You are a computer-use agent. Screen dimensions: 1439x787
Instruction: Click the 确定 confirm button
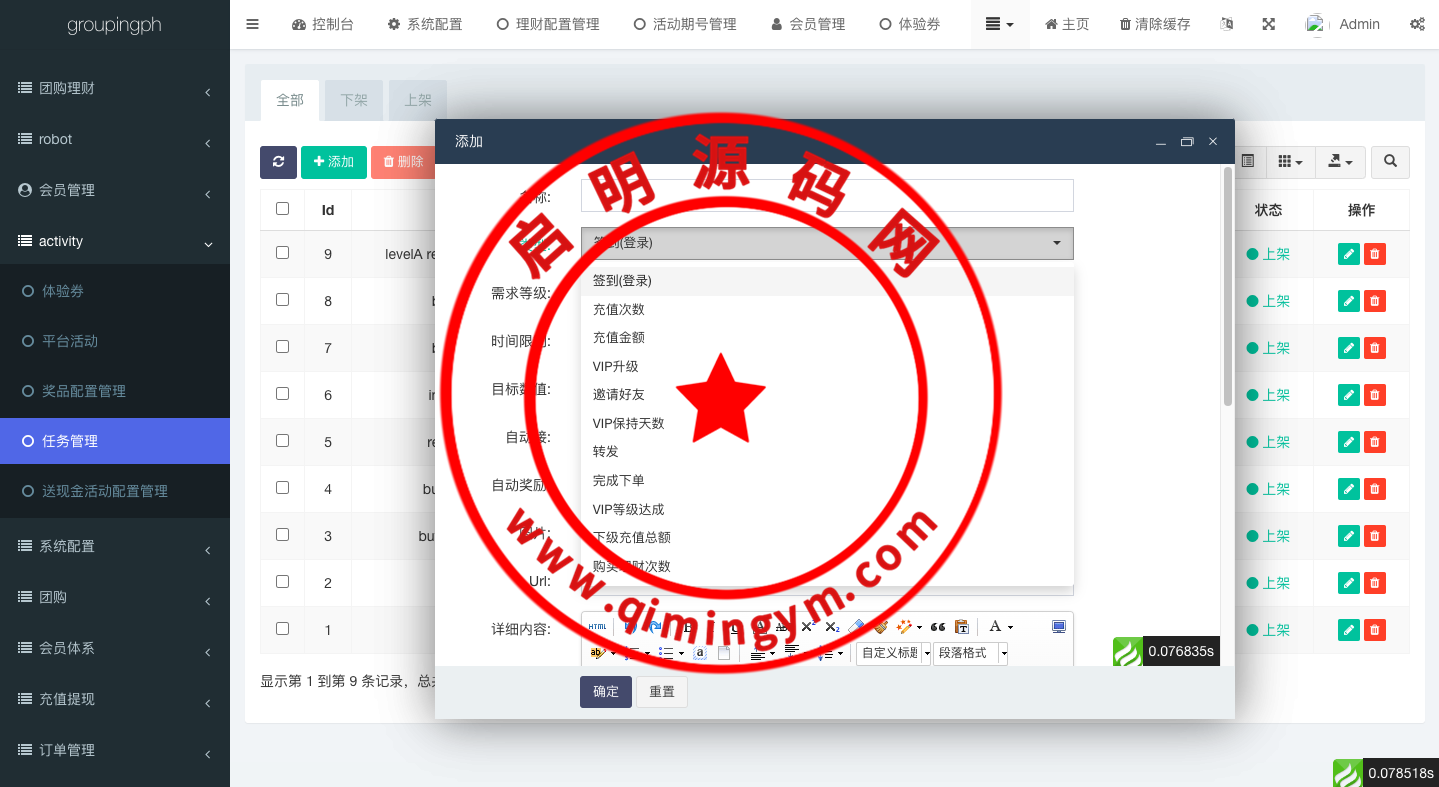point(605,692)
